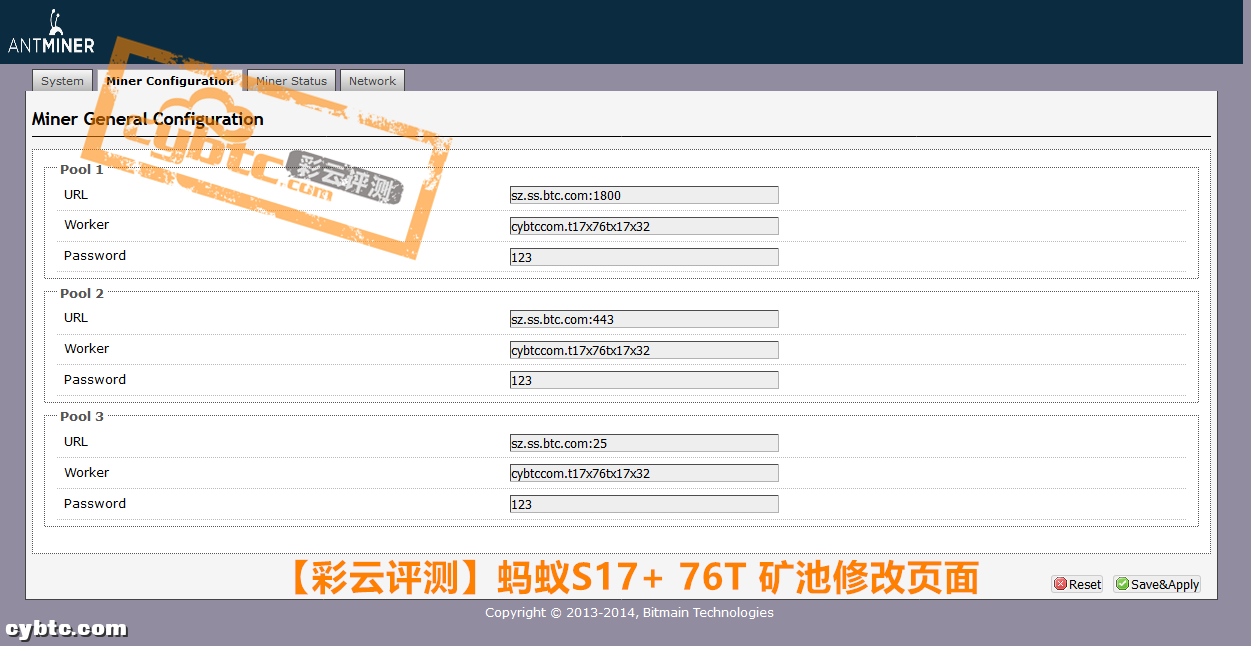Click the Miner Configuration tab
The height and width of the screenshot is (646, 1251).
pyautogui.click(x=170, y=80)
